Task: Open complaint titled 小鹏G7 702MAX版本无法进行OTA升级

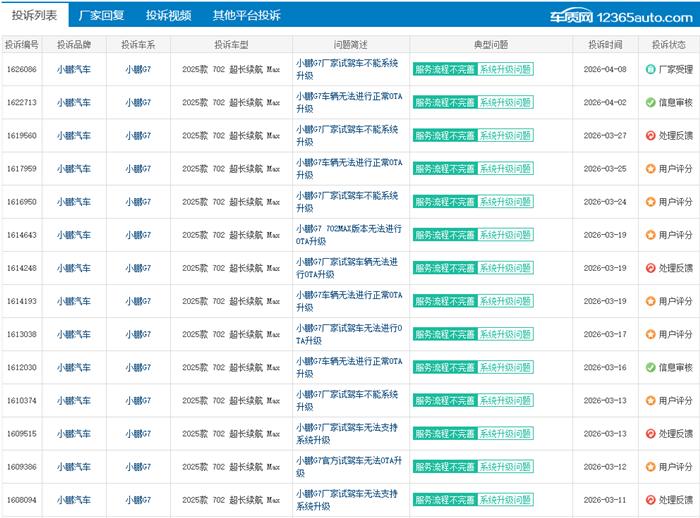Action: (x=349, y=235)
